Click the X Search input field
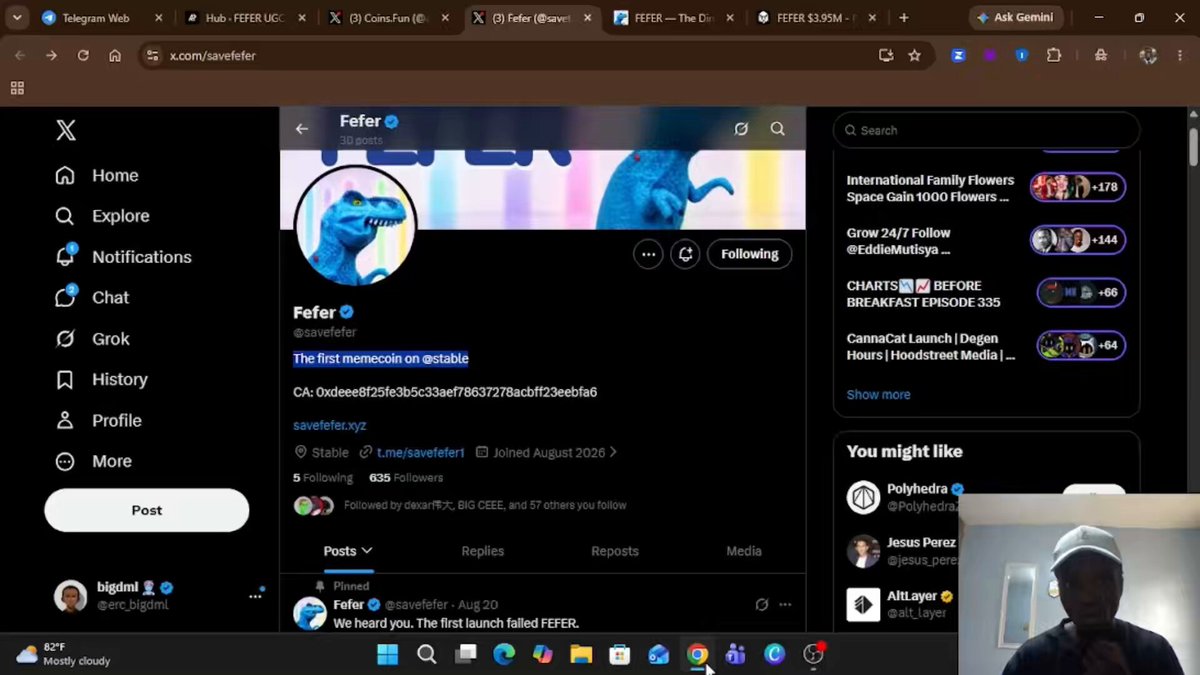 click(987, 130)
